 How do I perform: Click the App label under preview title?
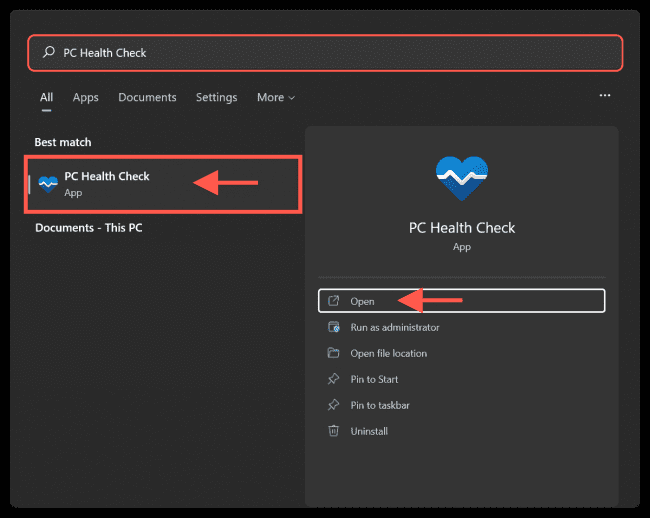(462, 247)
